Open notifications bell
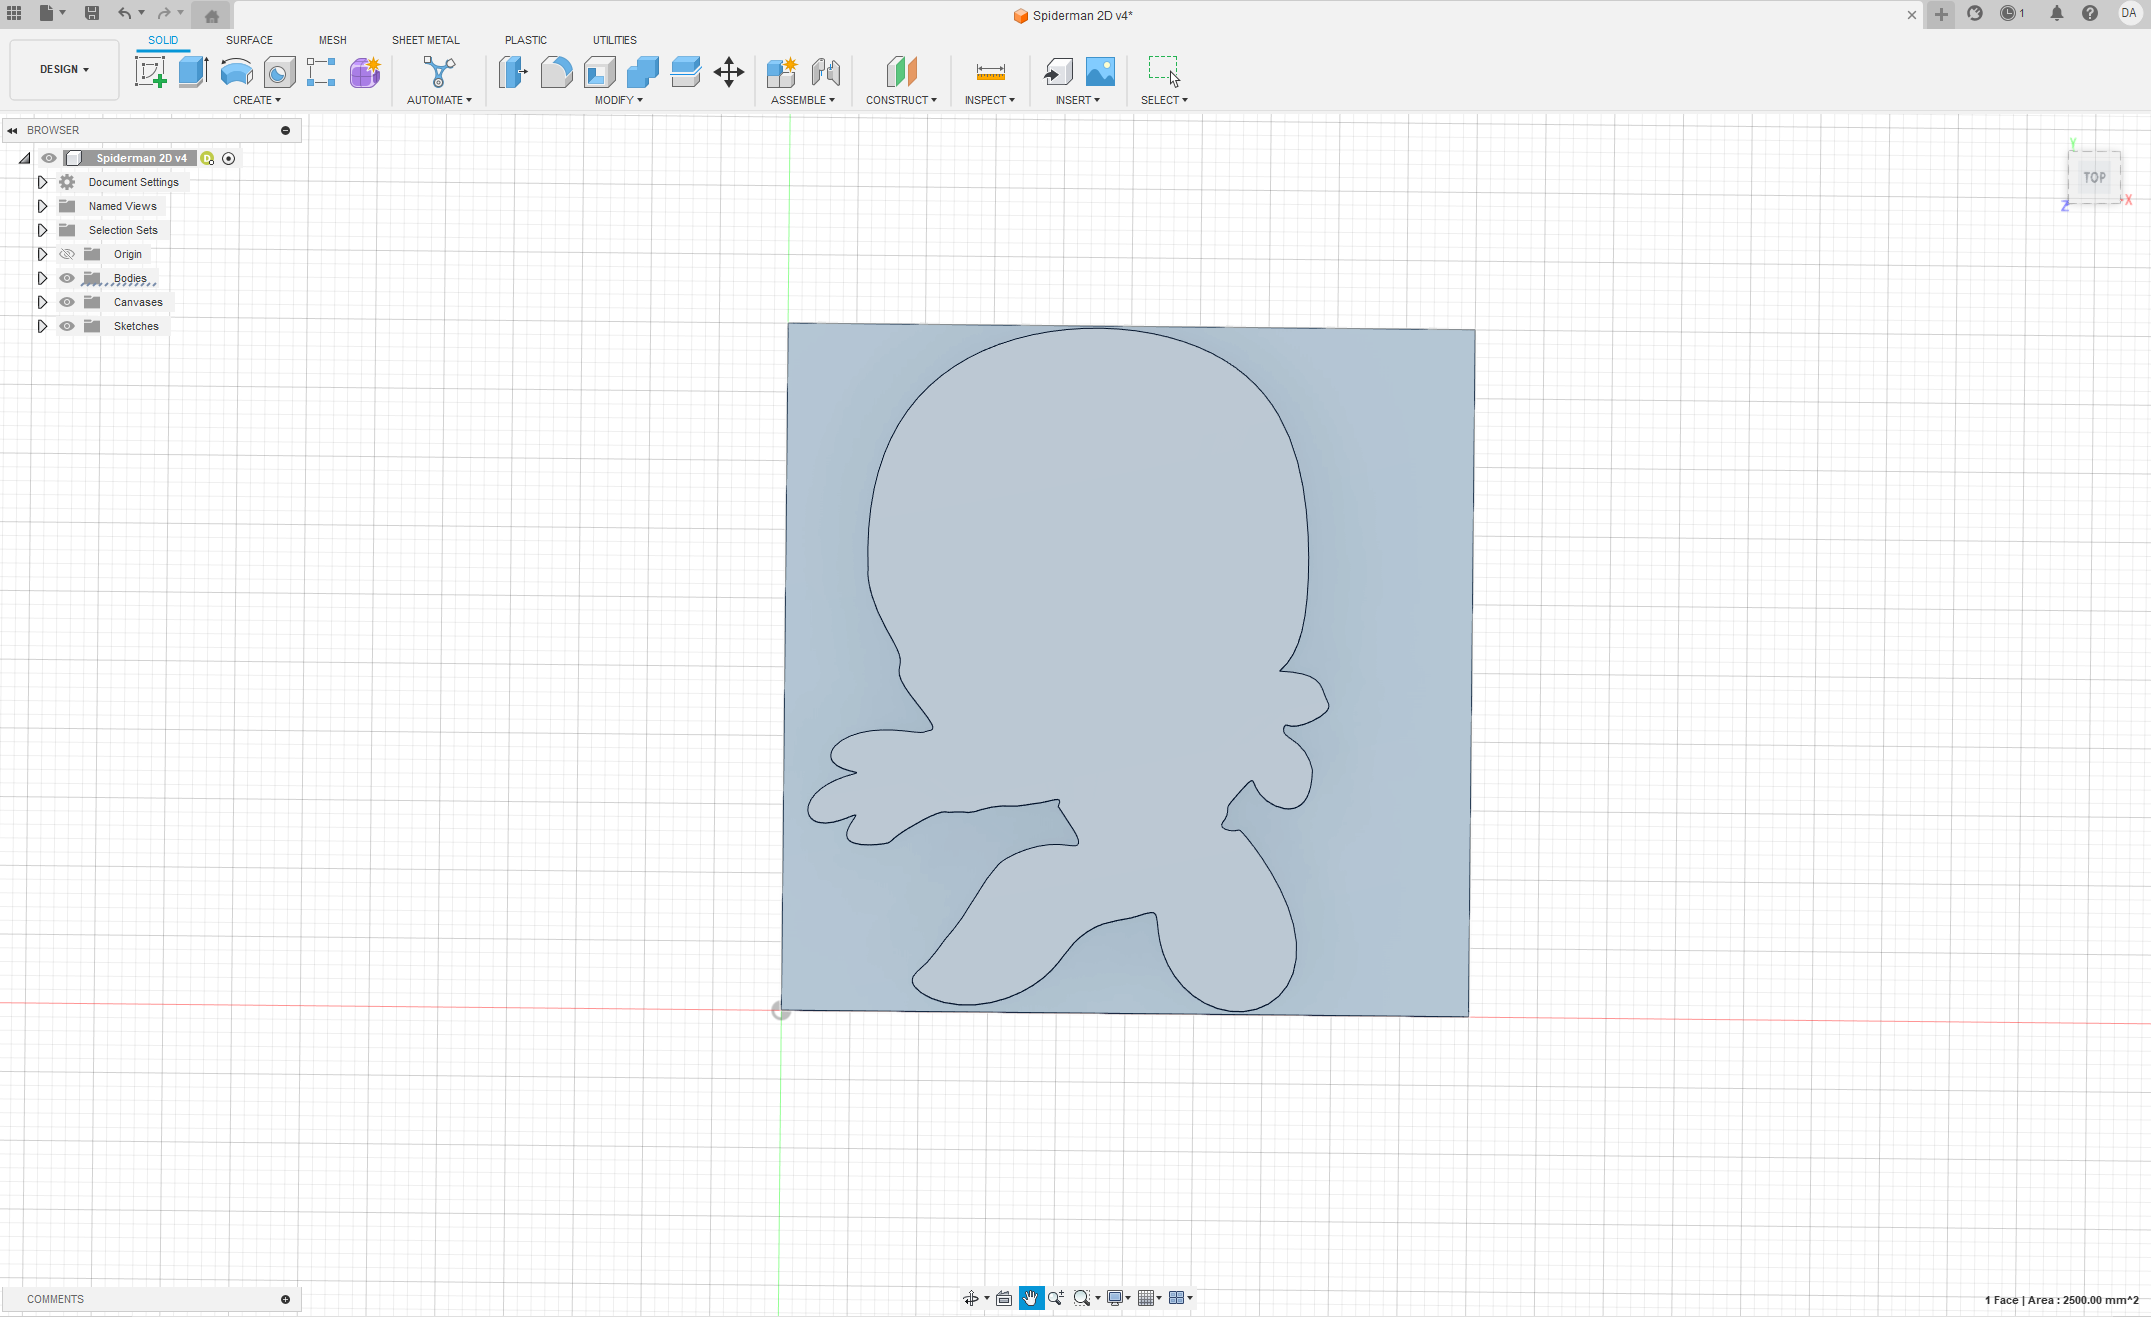Image resolution: width=2151 pixels, height=1317 pixels. point(2056,13)
